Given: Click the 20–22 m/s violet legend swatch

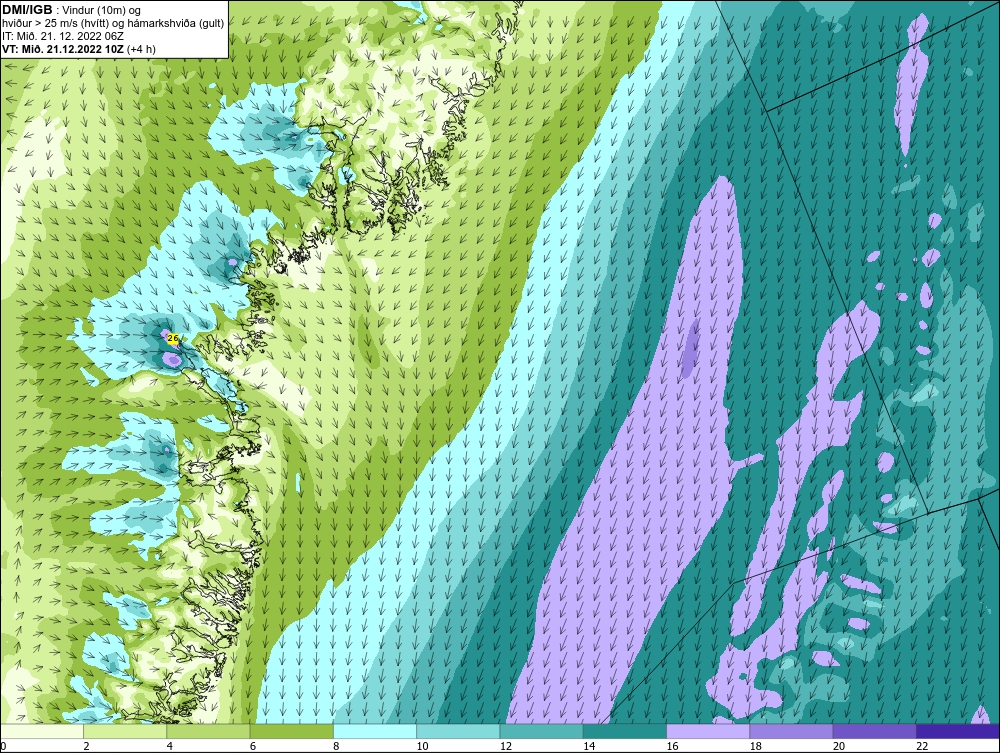Looking at the screenshot, I should coord(874,731).
